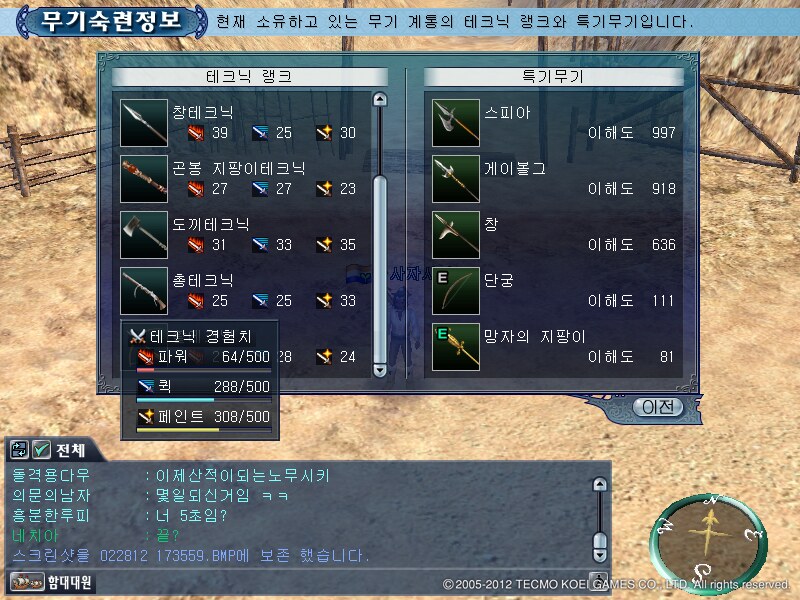The image size is (800, 600).
Task: Click the chat log scroll-down arrow
Action: click(600, 555)
